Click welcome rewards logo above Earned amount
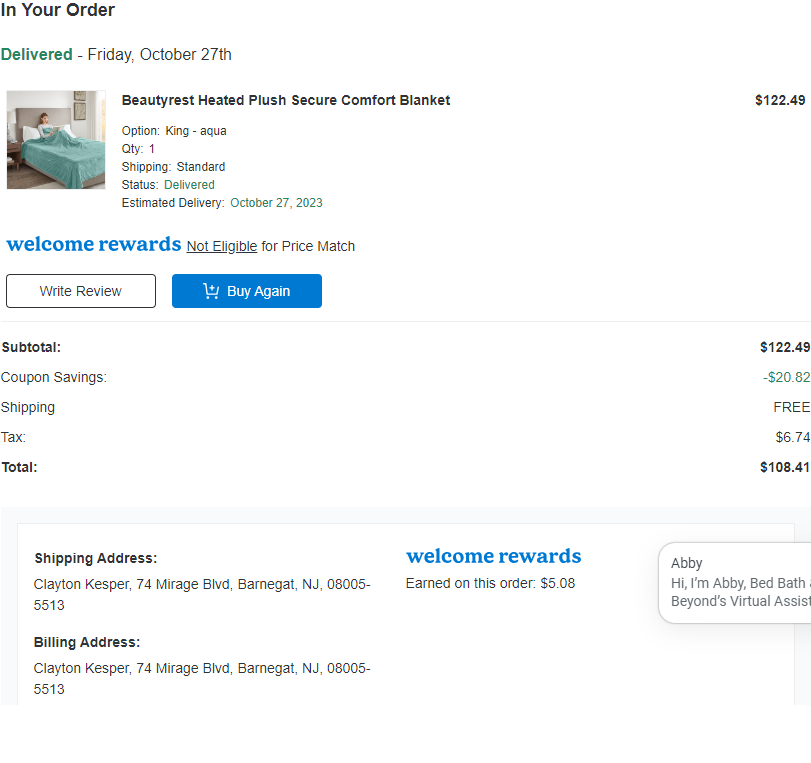The image size is (811, 763). coord(493,556)
